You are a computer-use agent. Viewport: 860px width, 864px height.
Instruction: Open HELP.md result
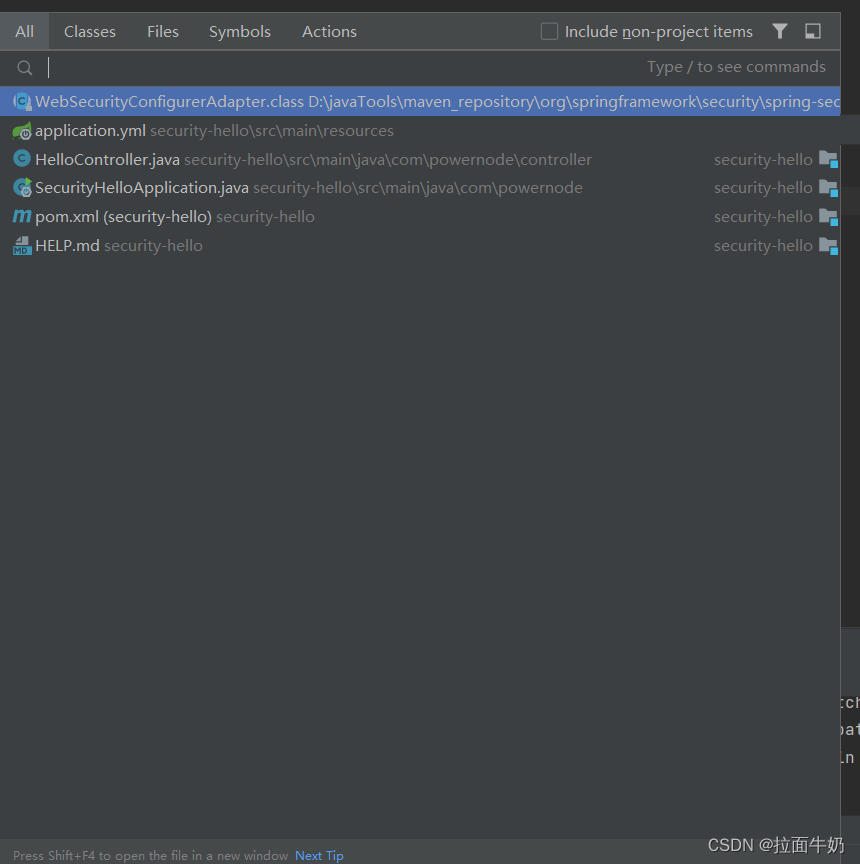(420, 245)
